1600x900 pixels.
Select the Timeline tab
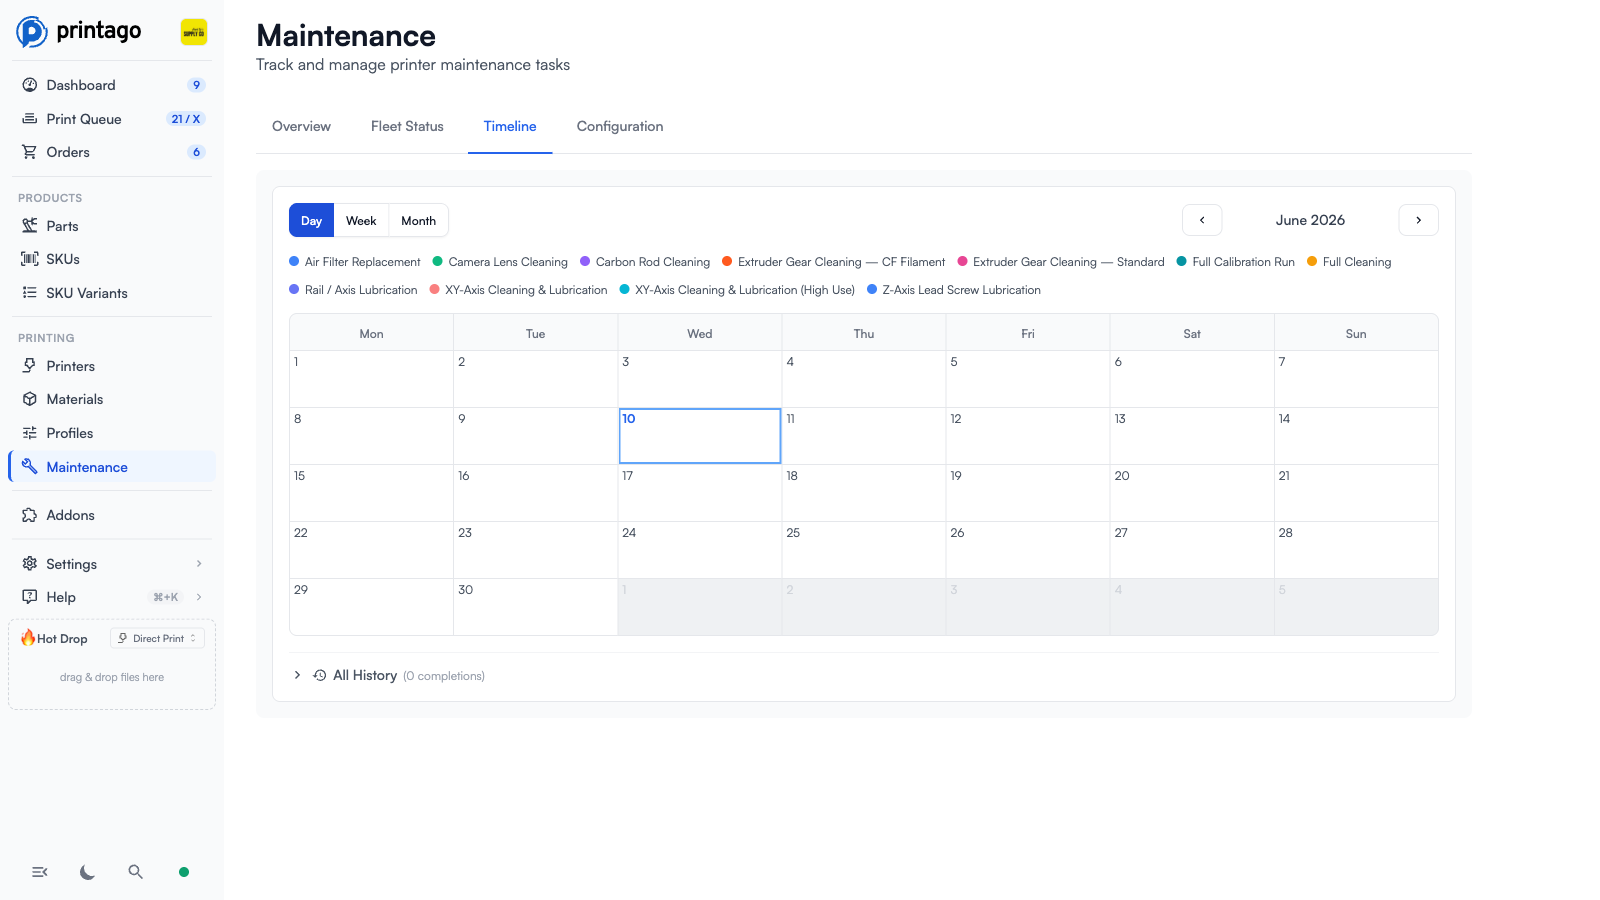pyautogui.click(x=510, y=126)
